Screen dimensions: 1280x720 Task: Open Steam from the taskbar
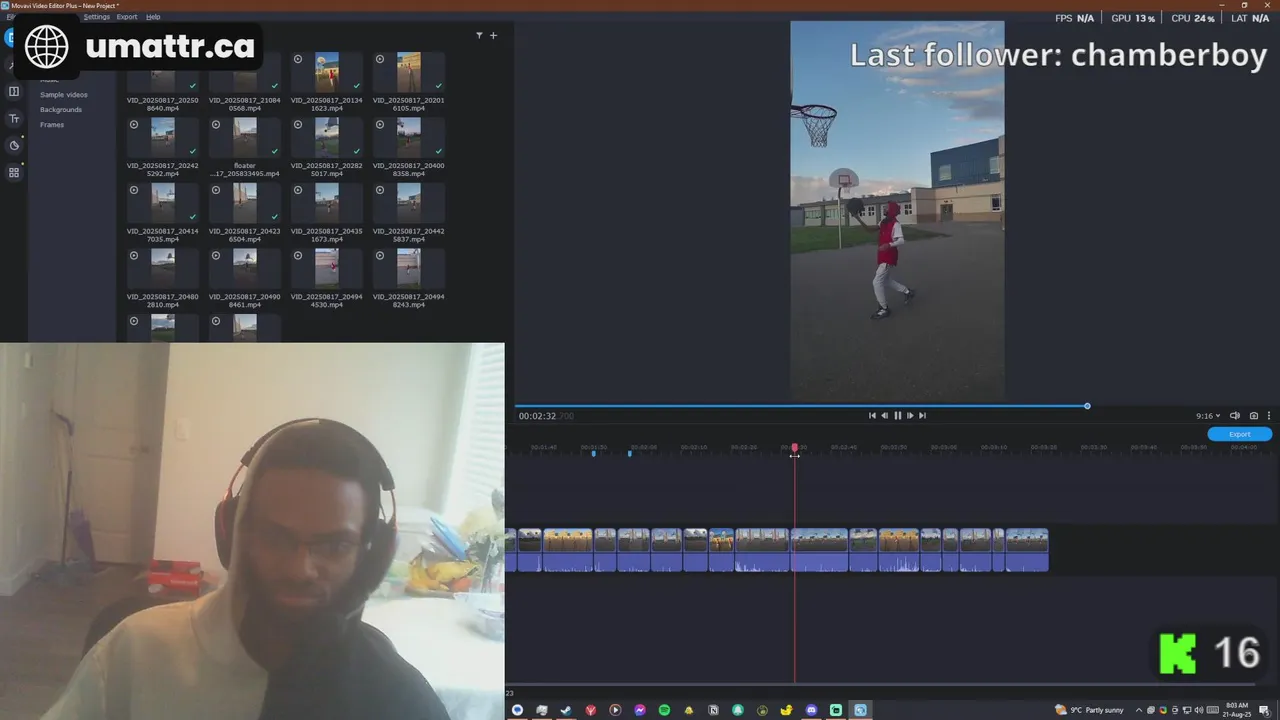click(x=566, y=710)
